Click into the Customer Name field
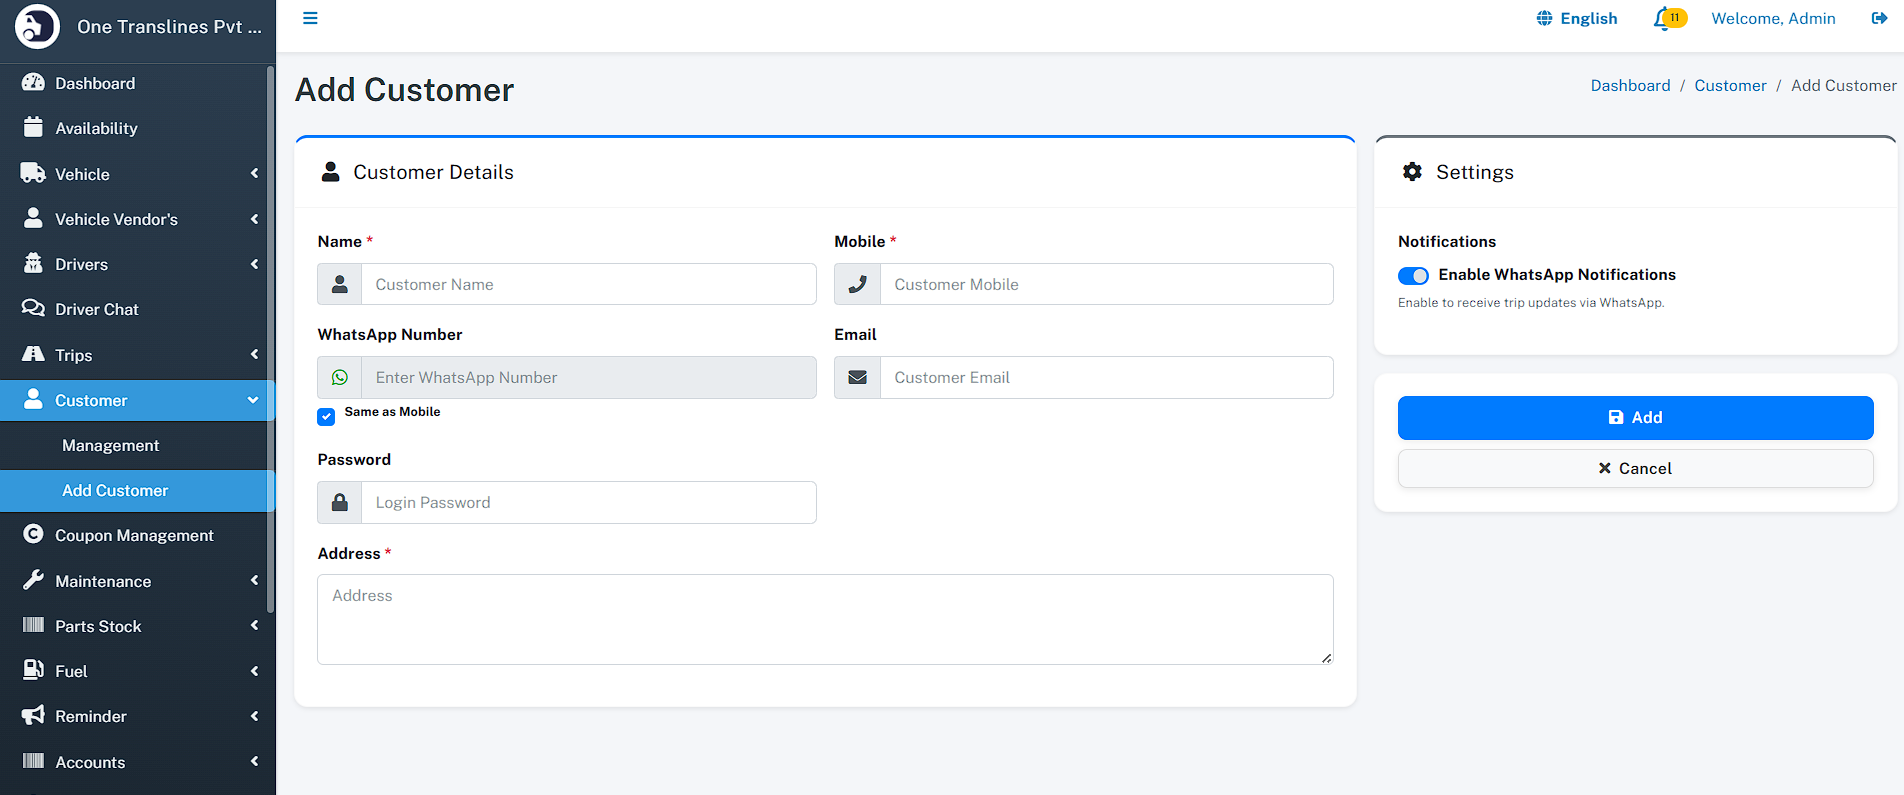The width and height of the screenshot is (1904, 795). pyautogui.click(x=588, y=285)
